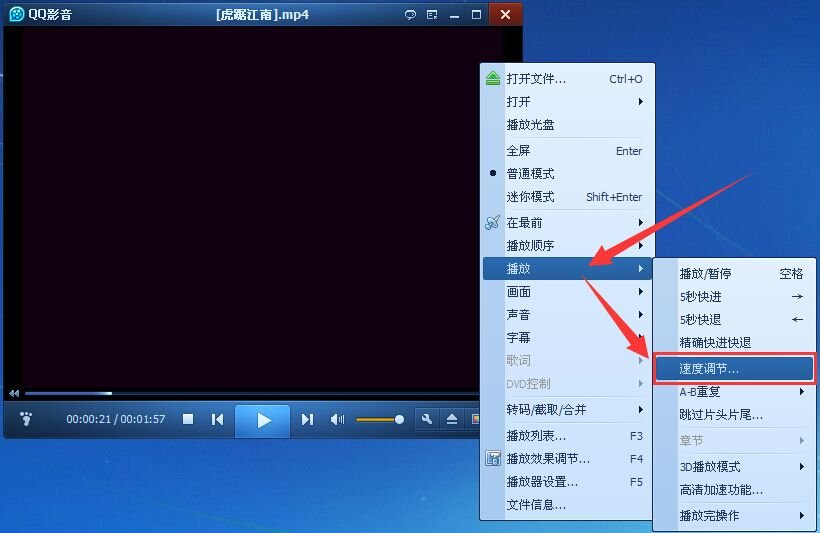This screenshot has width=820, height=533.
Task: Skip to the next track
Action: (308, 419)
